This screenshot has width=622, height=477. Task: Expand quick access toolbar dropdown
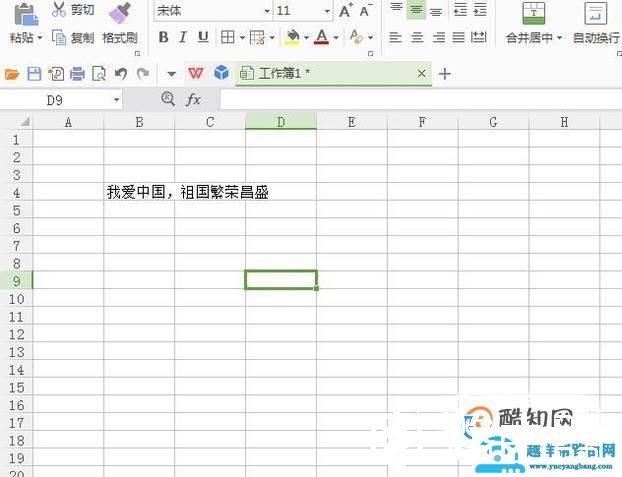pos(171,74)
